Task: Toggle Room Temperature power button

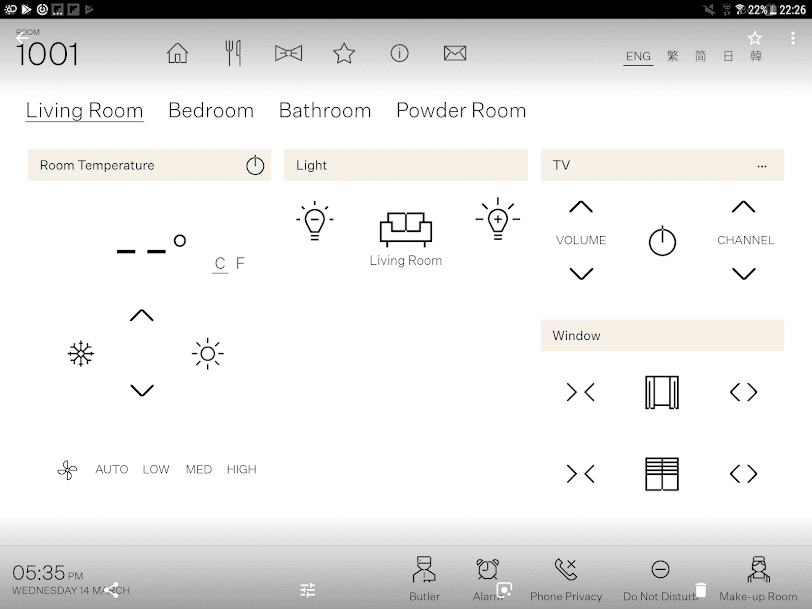Action: tap(255, 165)
